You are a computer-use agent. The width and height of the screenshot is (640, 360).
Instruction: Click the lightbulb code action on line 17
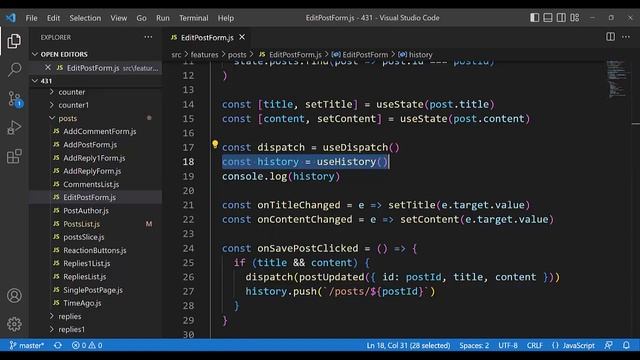[x=215, y=144]
